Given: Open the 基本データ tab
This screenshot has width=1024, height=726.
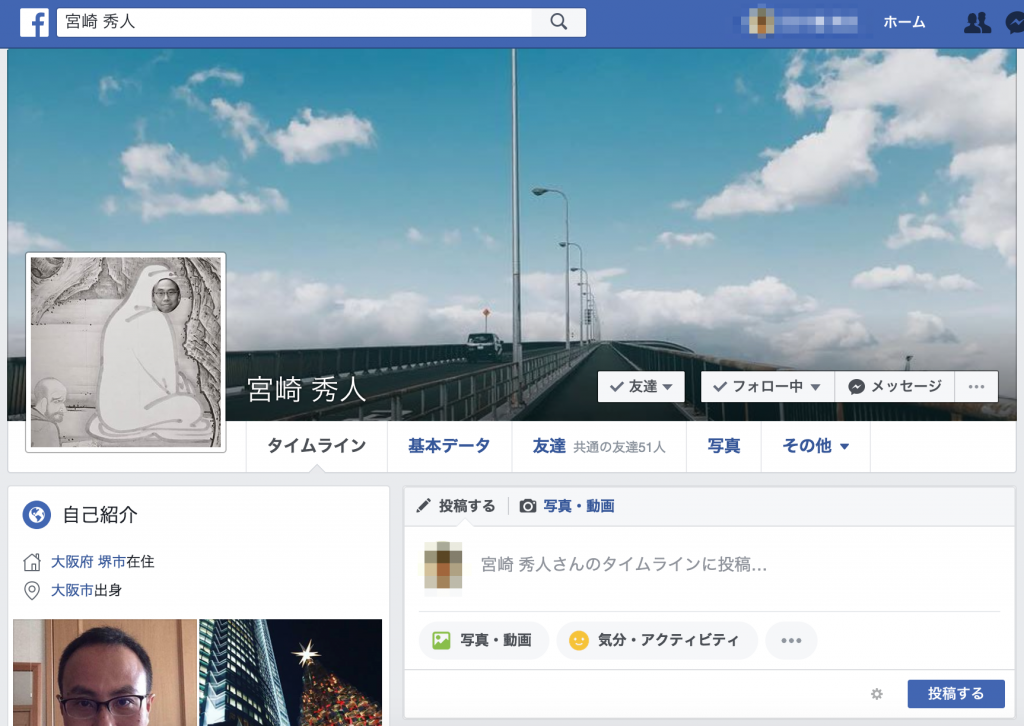Looking at the screenshot, I should [449, 446].
